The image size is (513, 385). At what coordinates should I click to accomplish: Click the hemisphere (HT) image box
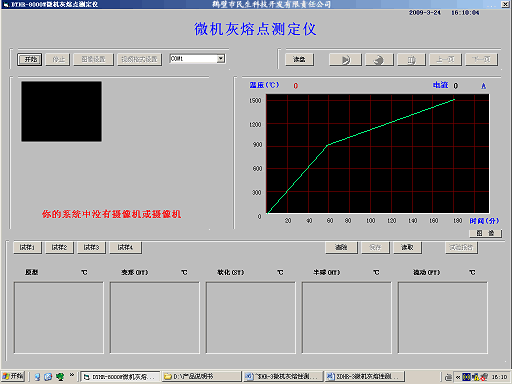pyautogui.click(x=347, y=318)
